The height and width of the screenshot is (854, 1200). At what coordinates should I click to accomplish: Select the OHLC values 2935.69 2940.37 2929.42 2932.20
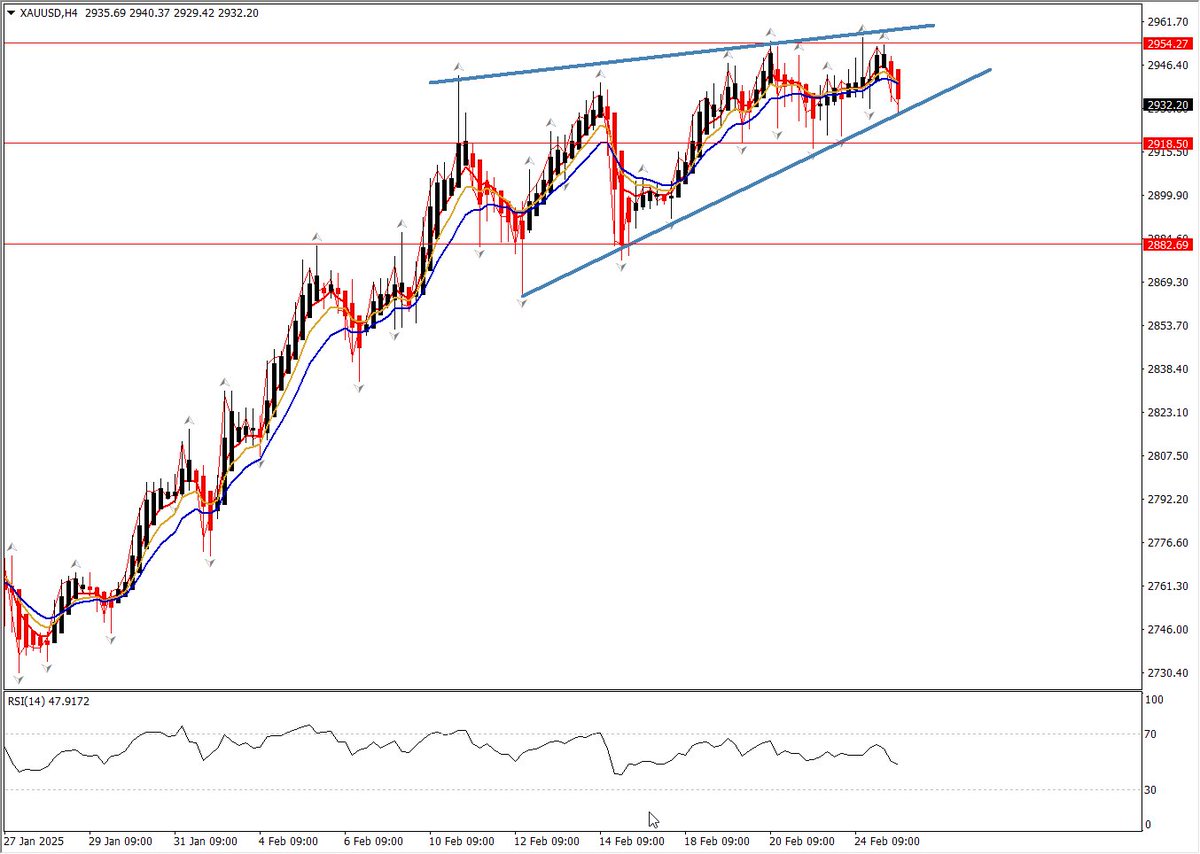(x=172, y=12)
